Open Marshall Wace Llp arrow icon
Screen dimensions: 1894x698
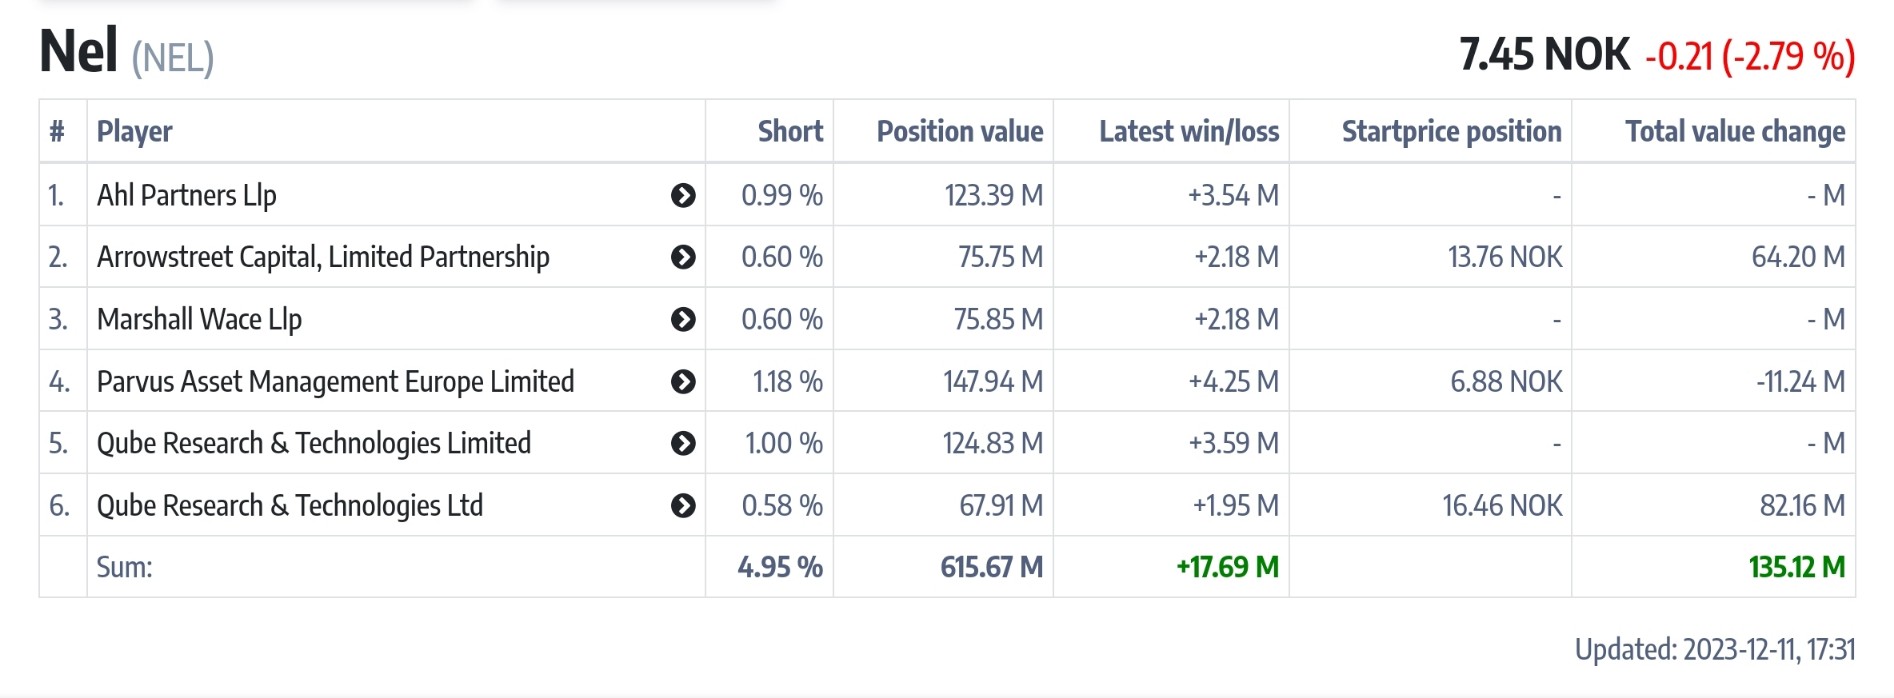pos(683,319)
